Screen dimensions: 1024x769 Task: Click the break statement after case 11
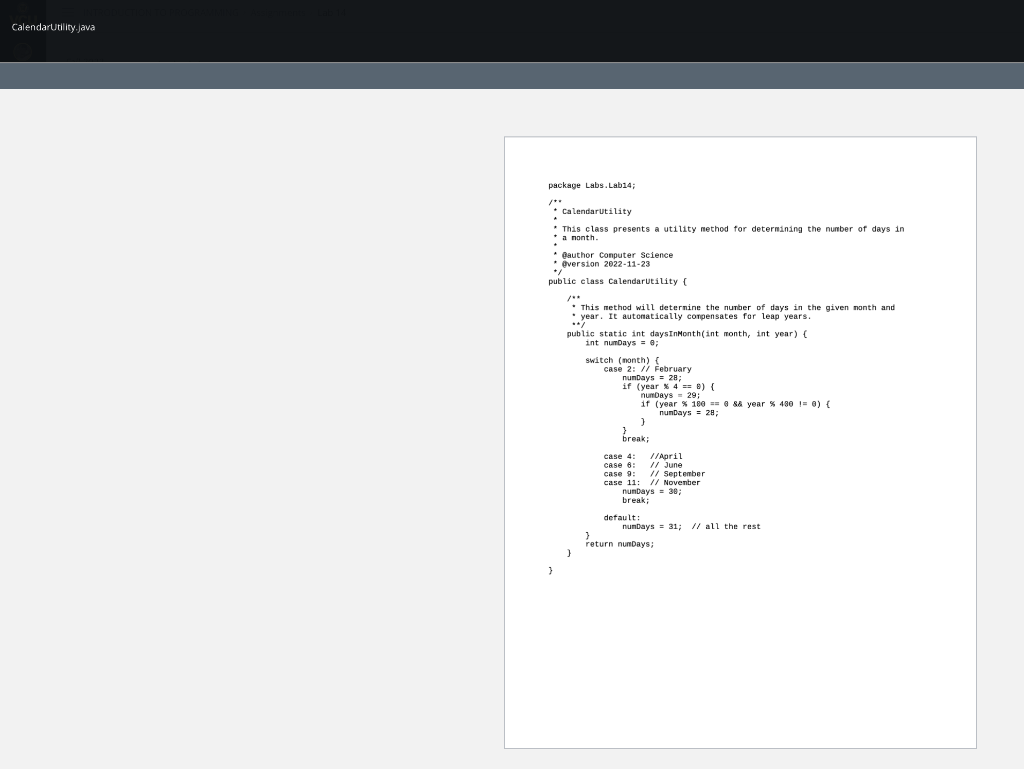tap(637, 499)
